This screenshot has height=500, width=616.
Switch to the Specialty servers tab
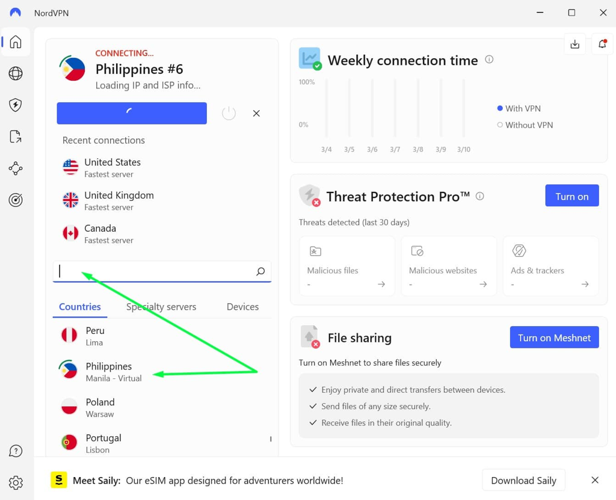(161, 307)
